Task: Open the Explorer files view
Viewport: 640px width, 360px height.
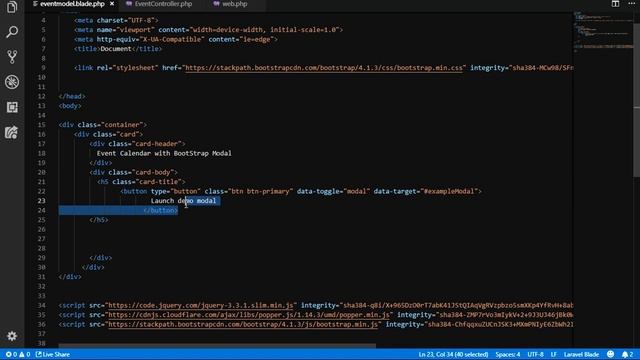Action: pyautogui.click(x=12, y=7)
